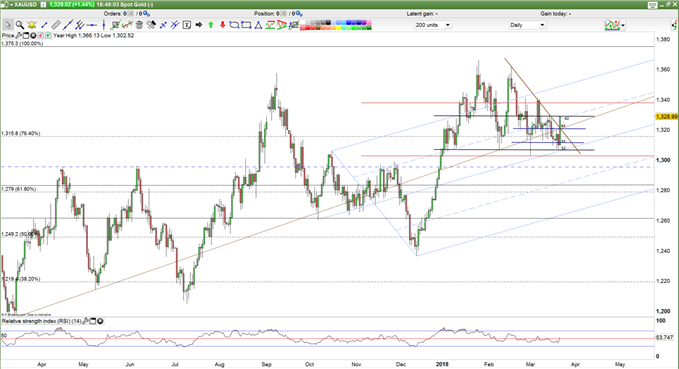Open the Orders search magnifier icon
Viewport: 679px width, 369px height.
pyautogui.click(x=146, y=14)
